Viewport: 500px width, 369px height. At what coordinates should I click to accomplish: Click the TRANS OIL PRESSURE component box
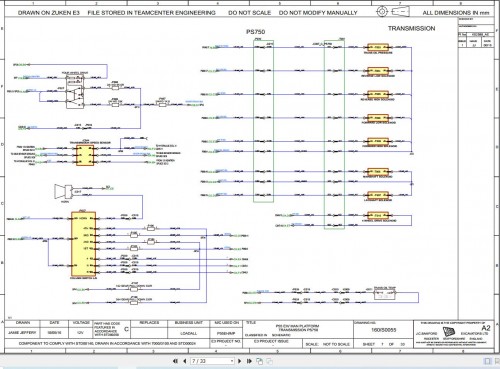point(378,47)
